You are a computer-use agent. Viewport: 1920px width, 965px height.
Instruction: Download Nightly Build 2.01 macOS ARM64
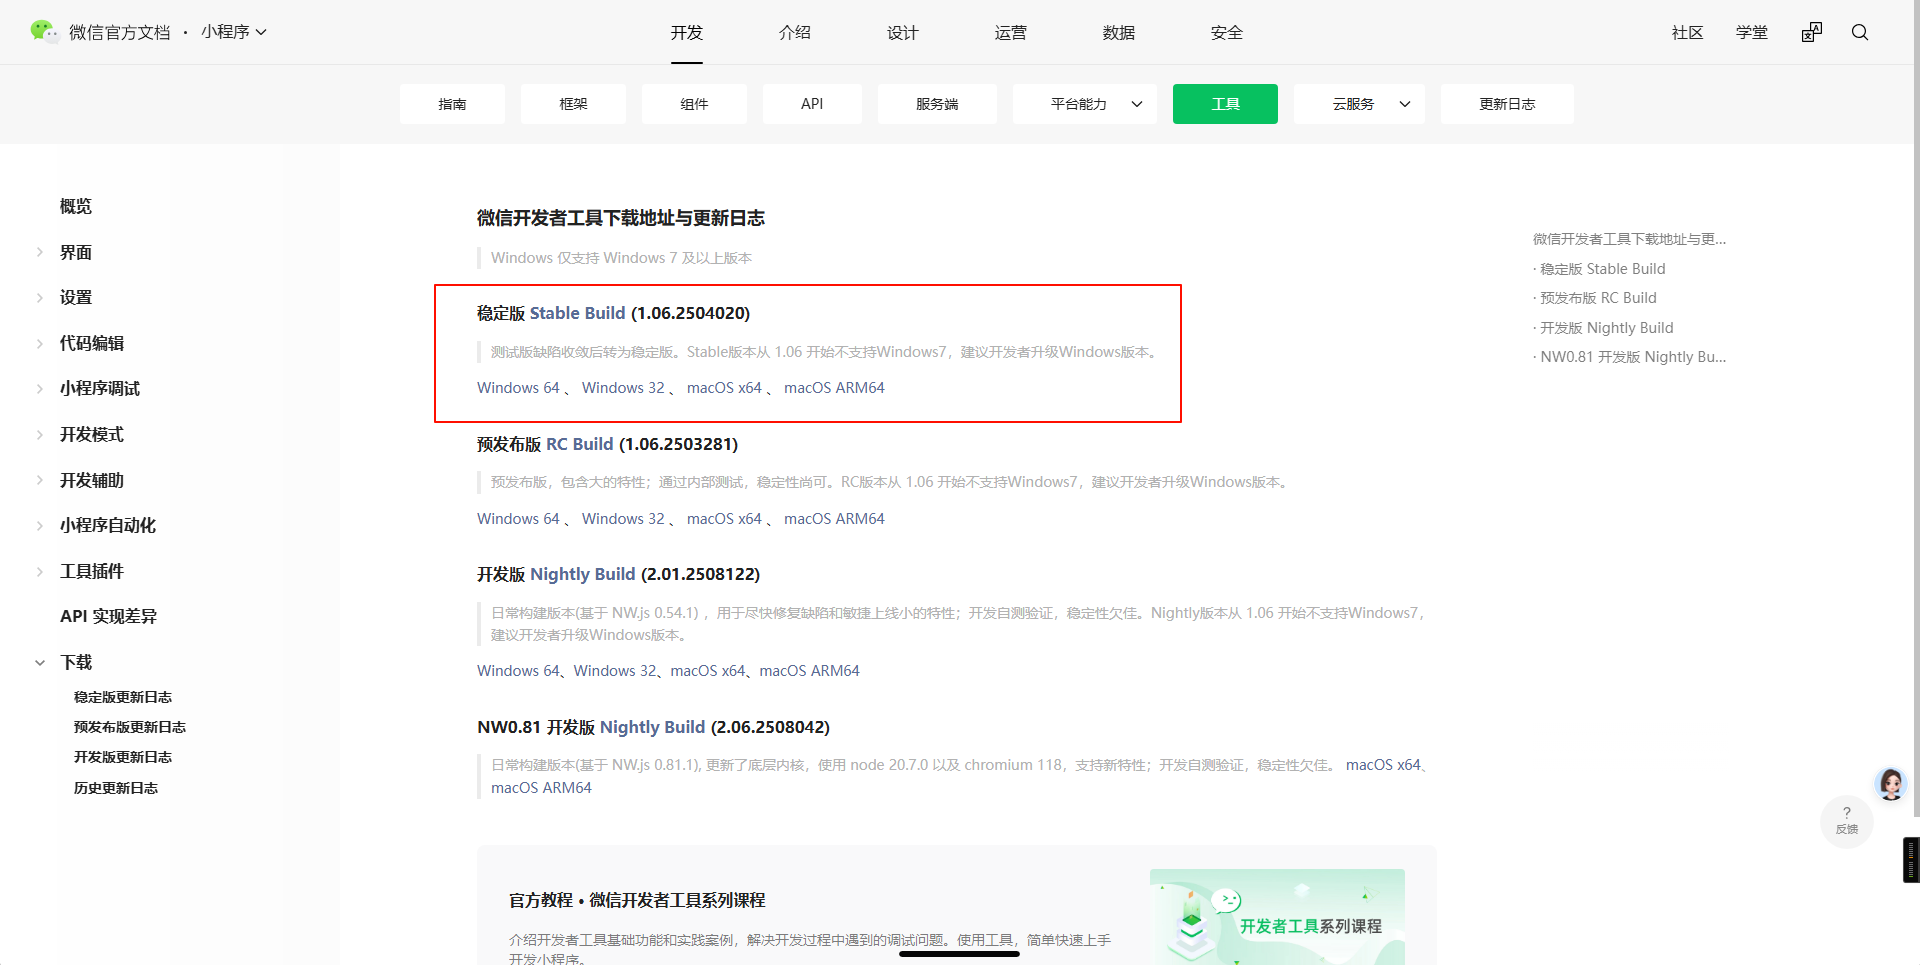click(809, 671)
